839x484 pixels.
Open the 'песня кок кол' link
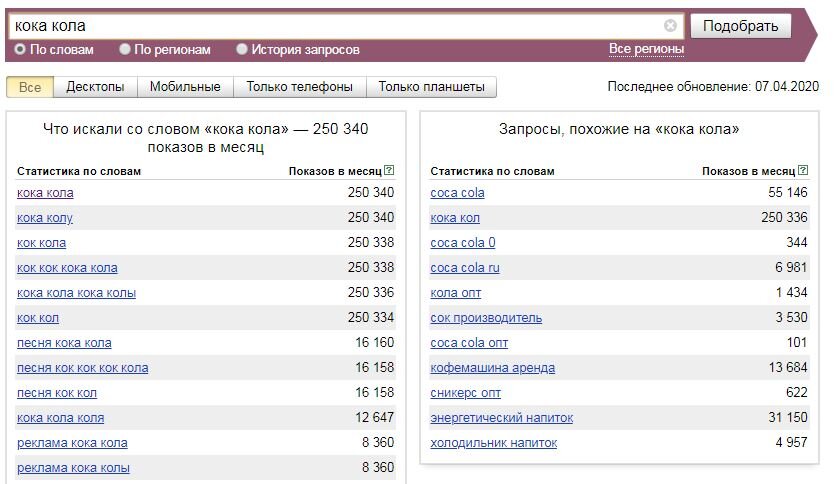coord(57,393)
